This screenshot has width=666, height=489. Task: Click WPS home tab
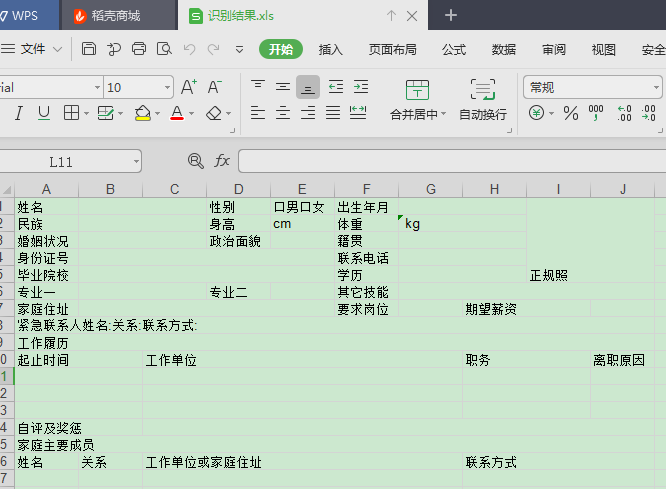pos(29,15)
